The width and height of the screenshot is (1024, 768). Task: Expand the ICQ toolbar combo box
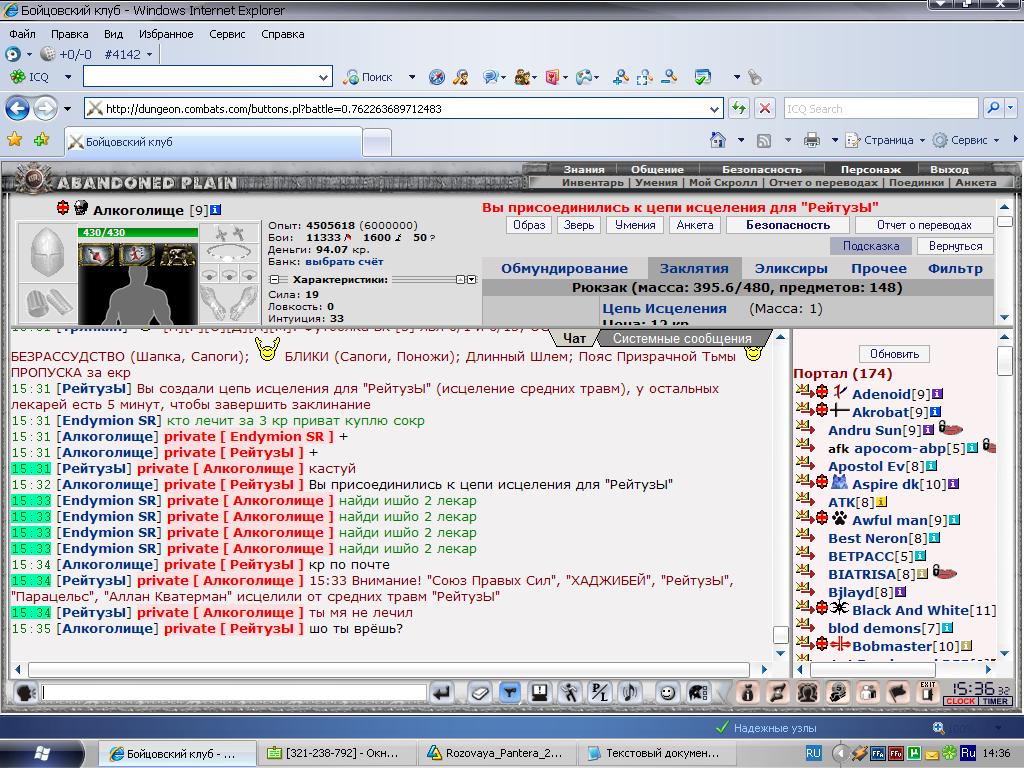323,78
